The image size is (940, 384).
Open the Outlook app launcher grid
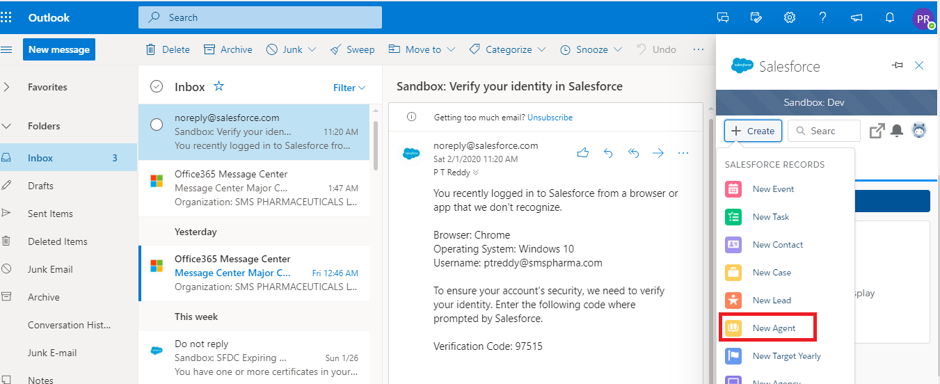[5, 17]
